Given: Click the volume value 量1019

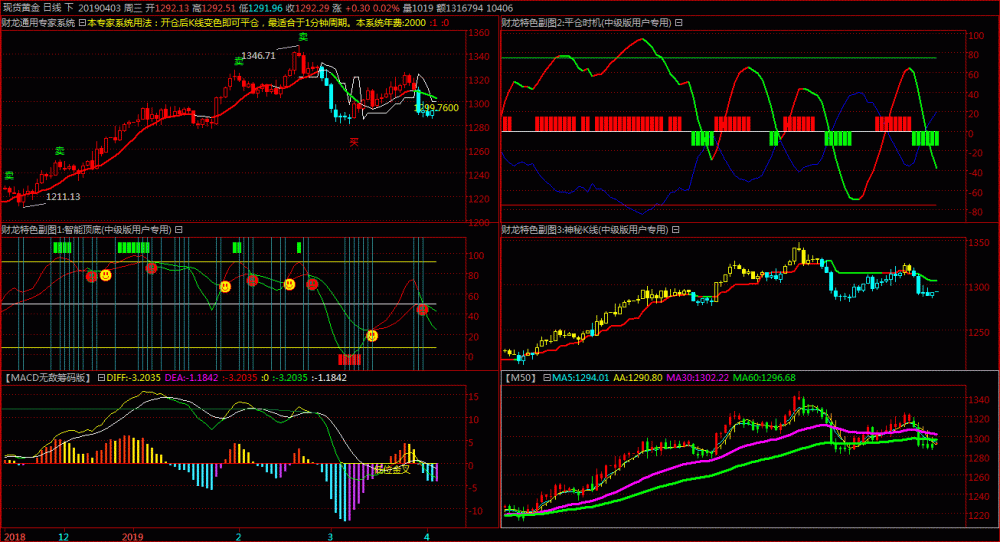Looking at the screenshot, I should (x=418, y=8).
